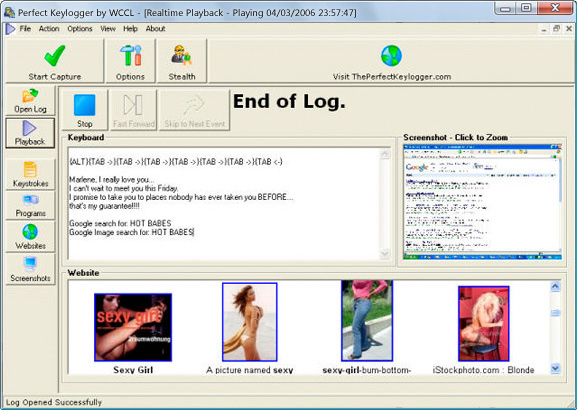Open the Action menu
The width and height of the screenshot is (577, 410).
point(49,29)
